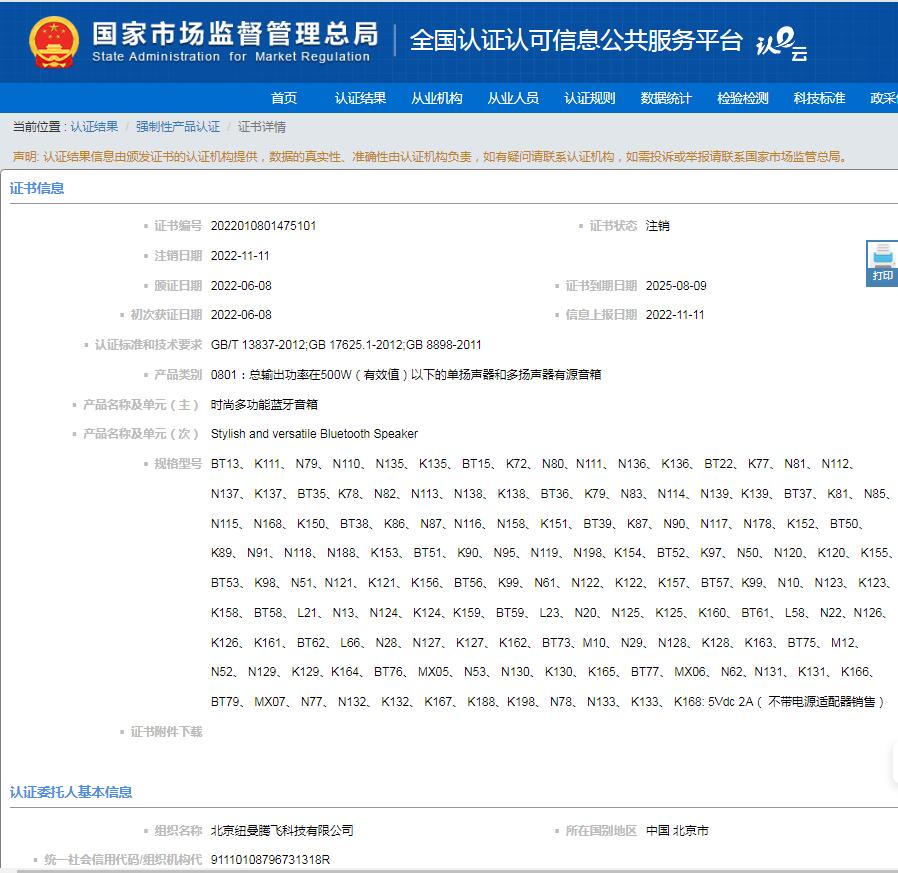This screenshot has width=898, height=873.
Task: Click the 认证委托人基本信息 section heading
Action: click(x=71, y=792)
